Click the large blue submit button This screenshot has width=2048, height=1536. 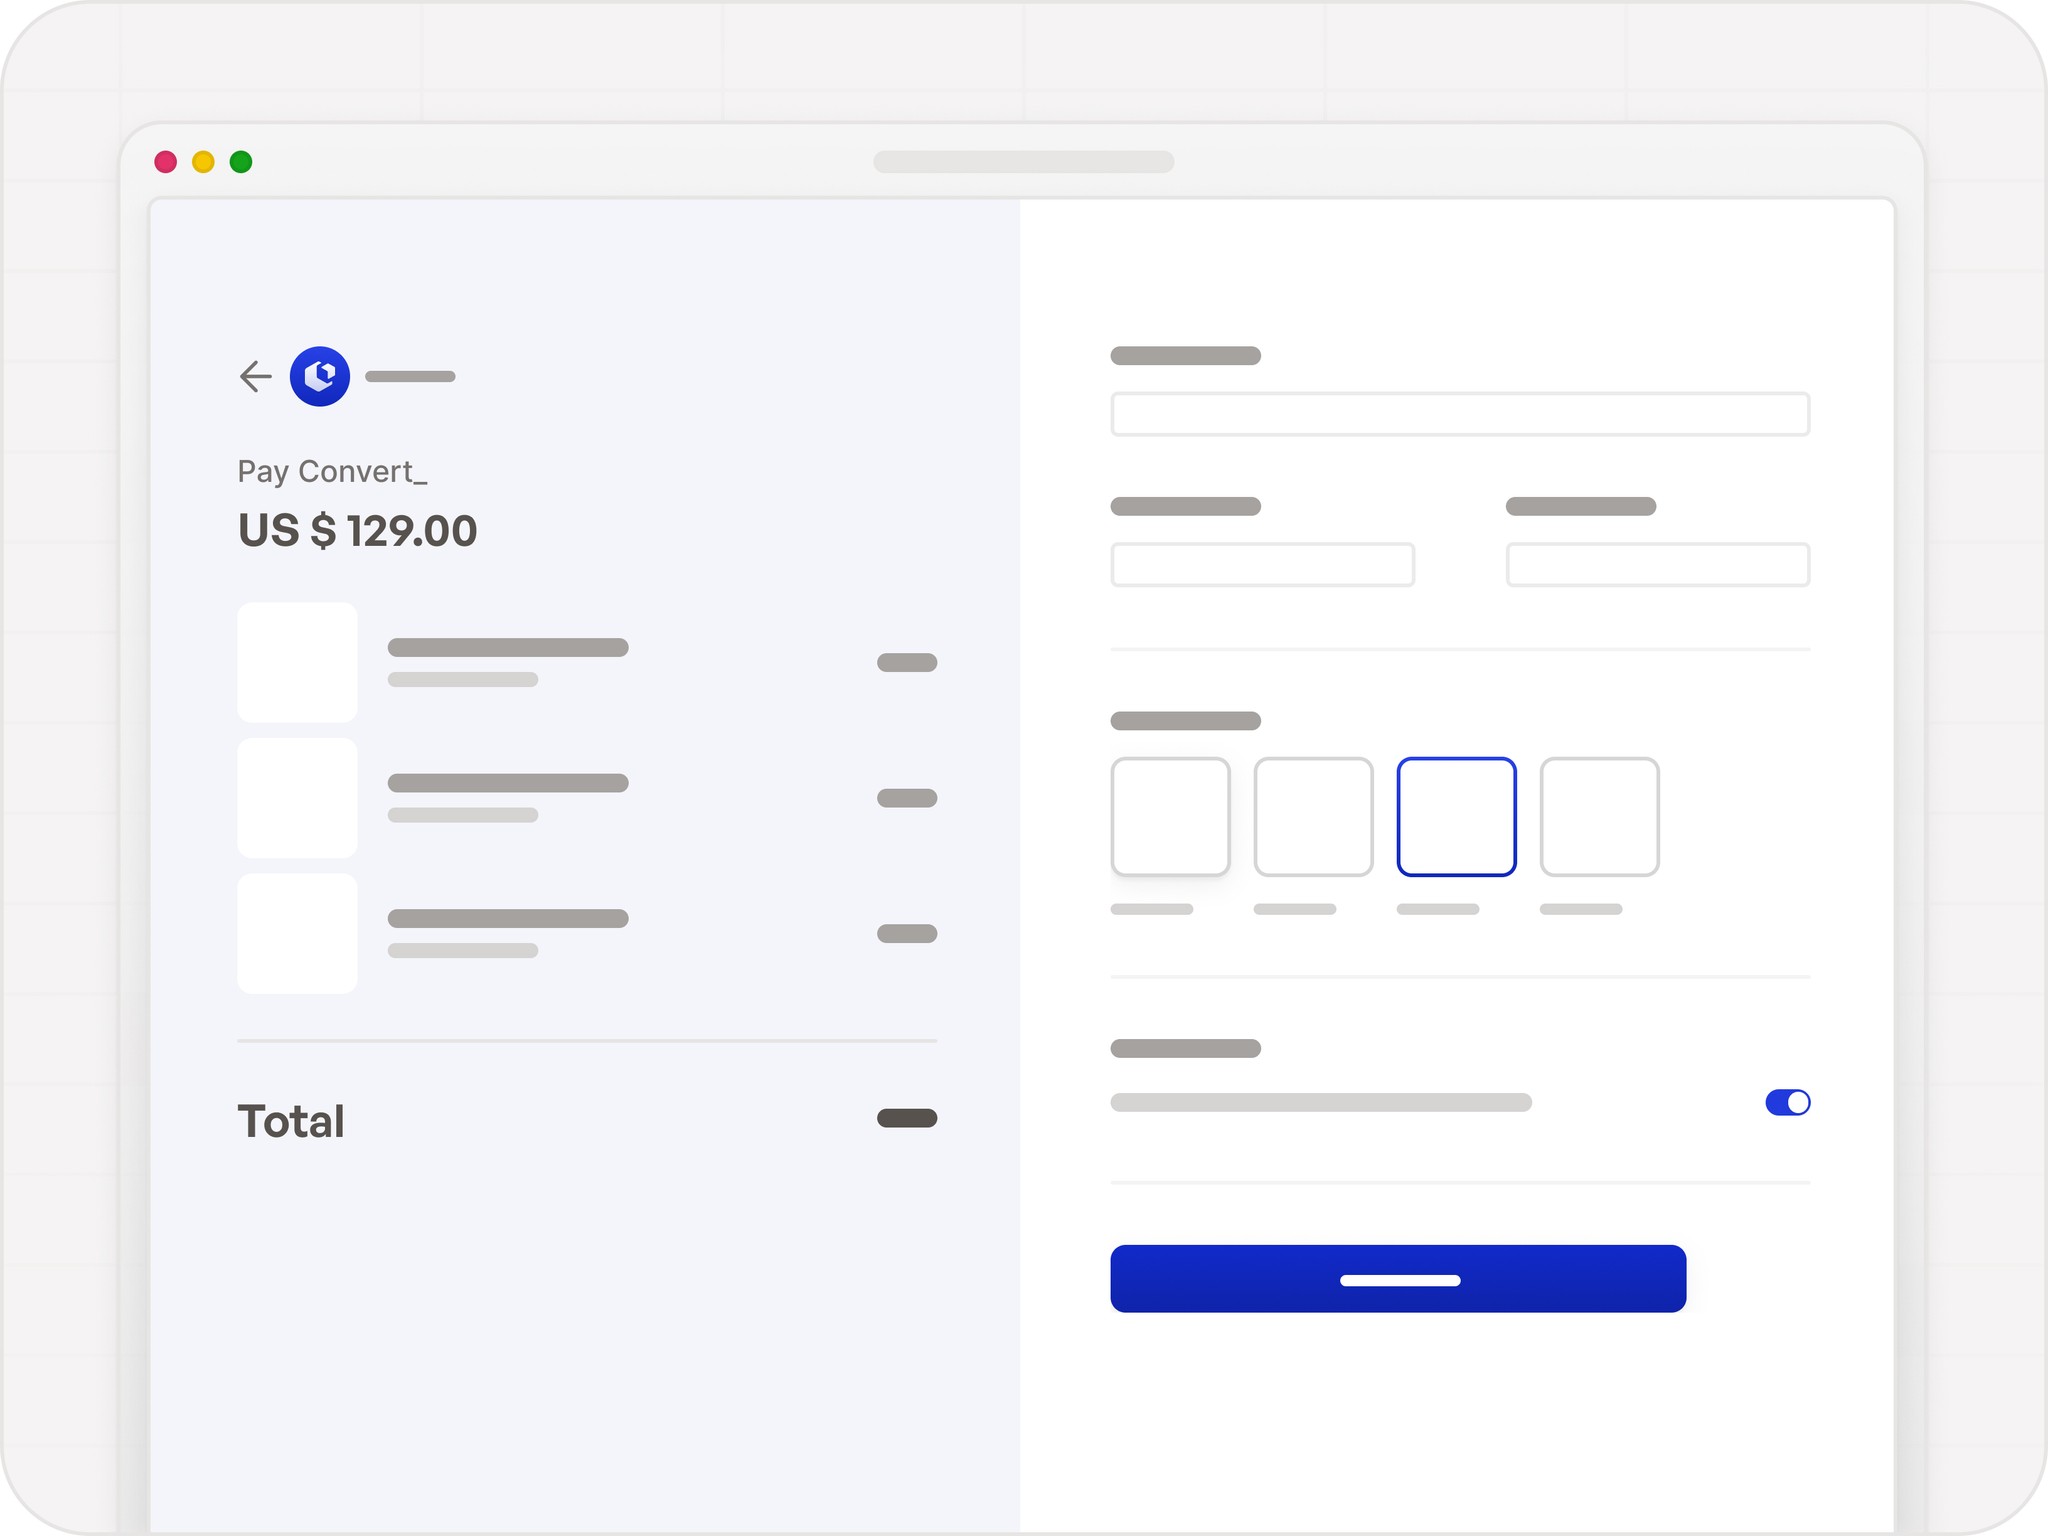[x=1398, y=1279]
